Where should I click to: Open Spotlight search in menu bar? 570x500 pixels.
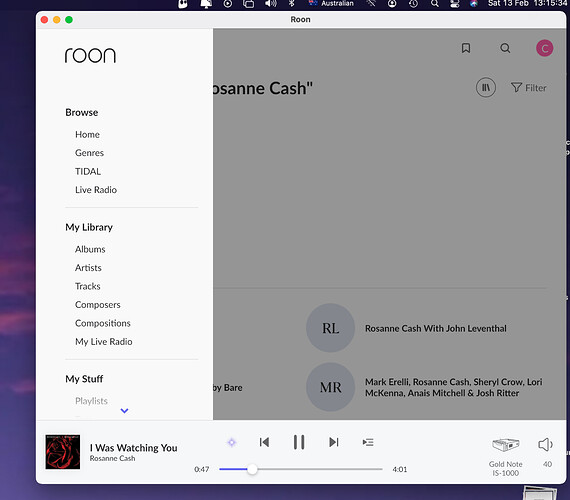tap(434, 4)
